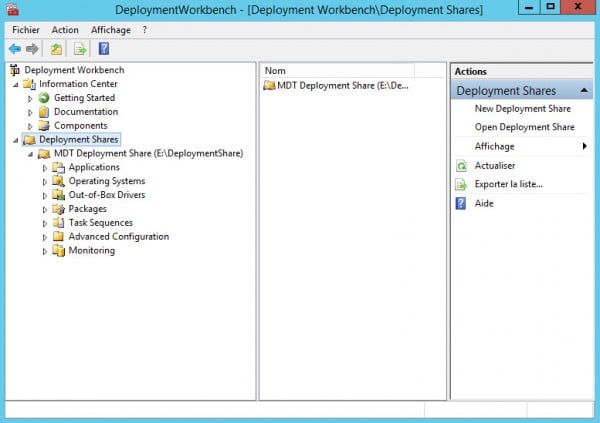Expand the Monitoring node
Image resolution: width=600 pixels, height=423 pixels.
45,251
